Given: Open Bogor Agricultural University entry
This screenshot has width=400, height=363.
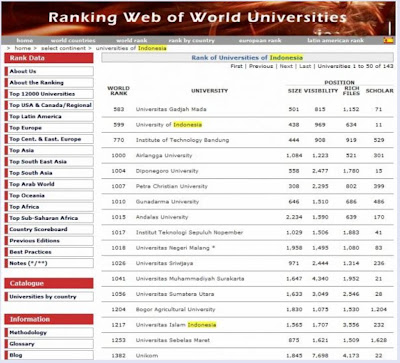Looking at the screenshot, I should click(175, 309).
